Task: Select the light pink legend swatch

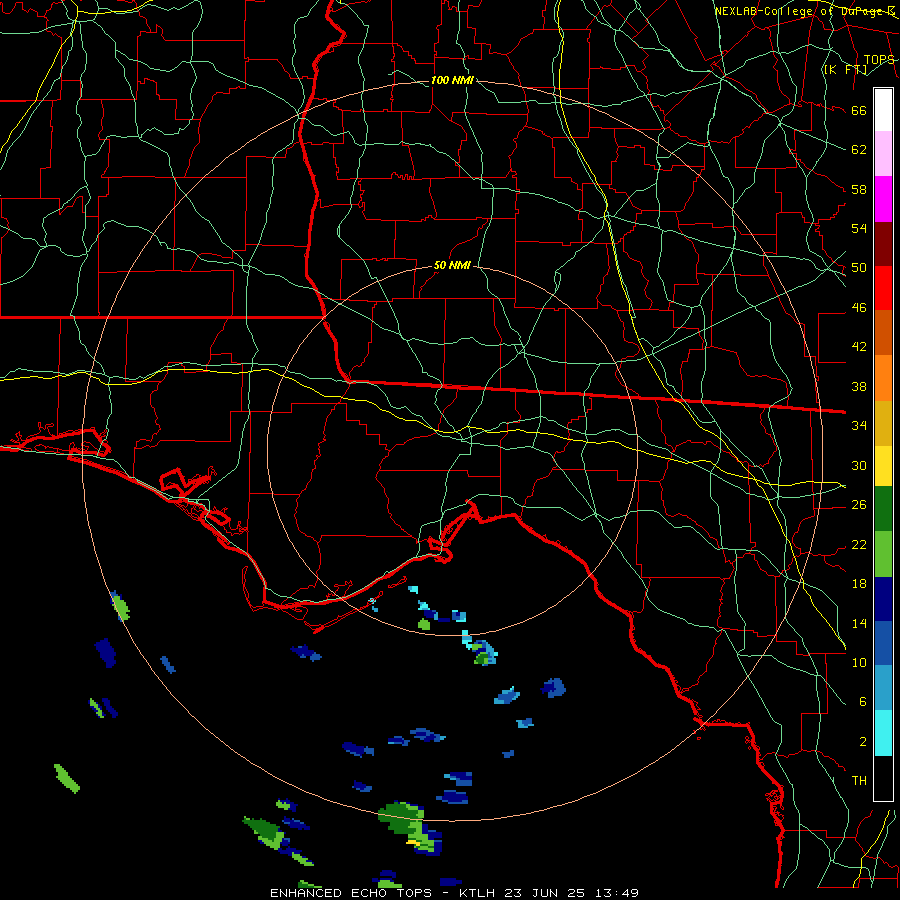Action: [x=883, y=154]
